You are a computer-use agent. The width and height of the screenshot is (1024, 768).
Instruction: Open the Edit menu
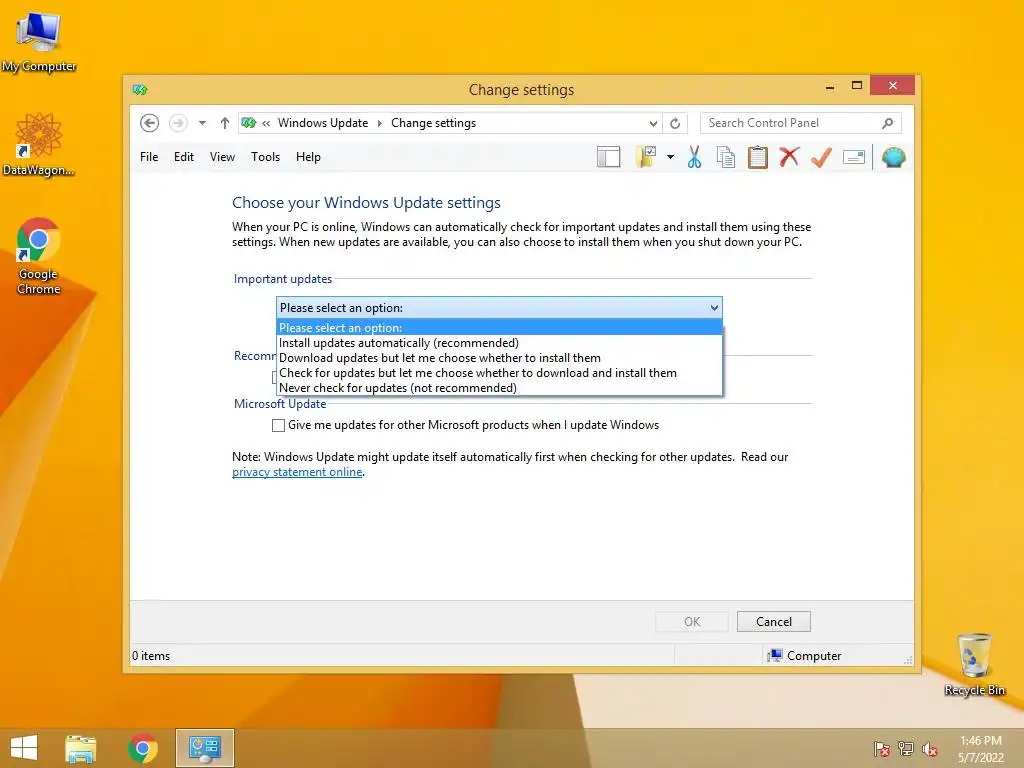(184, 157)
